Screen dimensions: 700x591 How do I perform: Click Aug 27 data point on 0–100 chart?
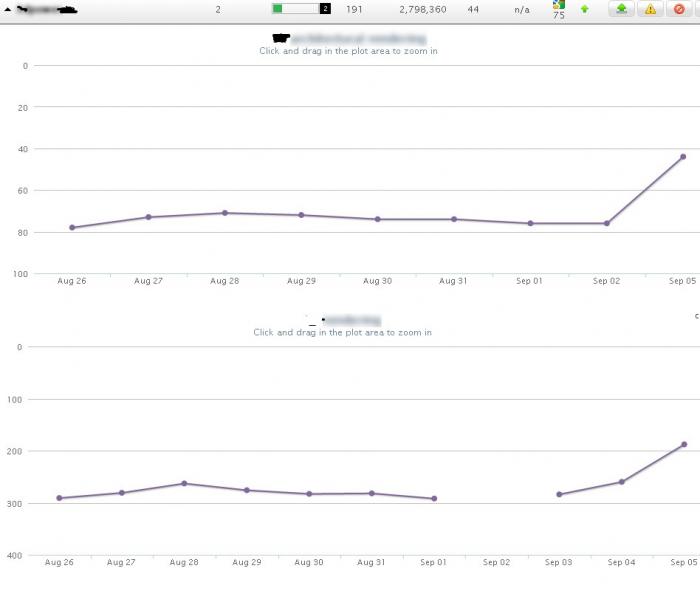tap(149, 217)
